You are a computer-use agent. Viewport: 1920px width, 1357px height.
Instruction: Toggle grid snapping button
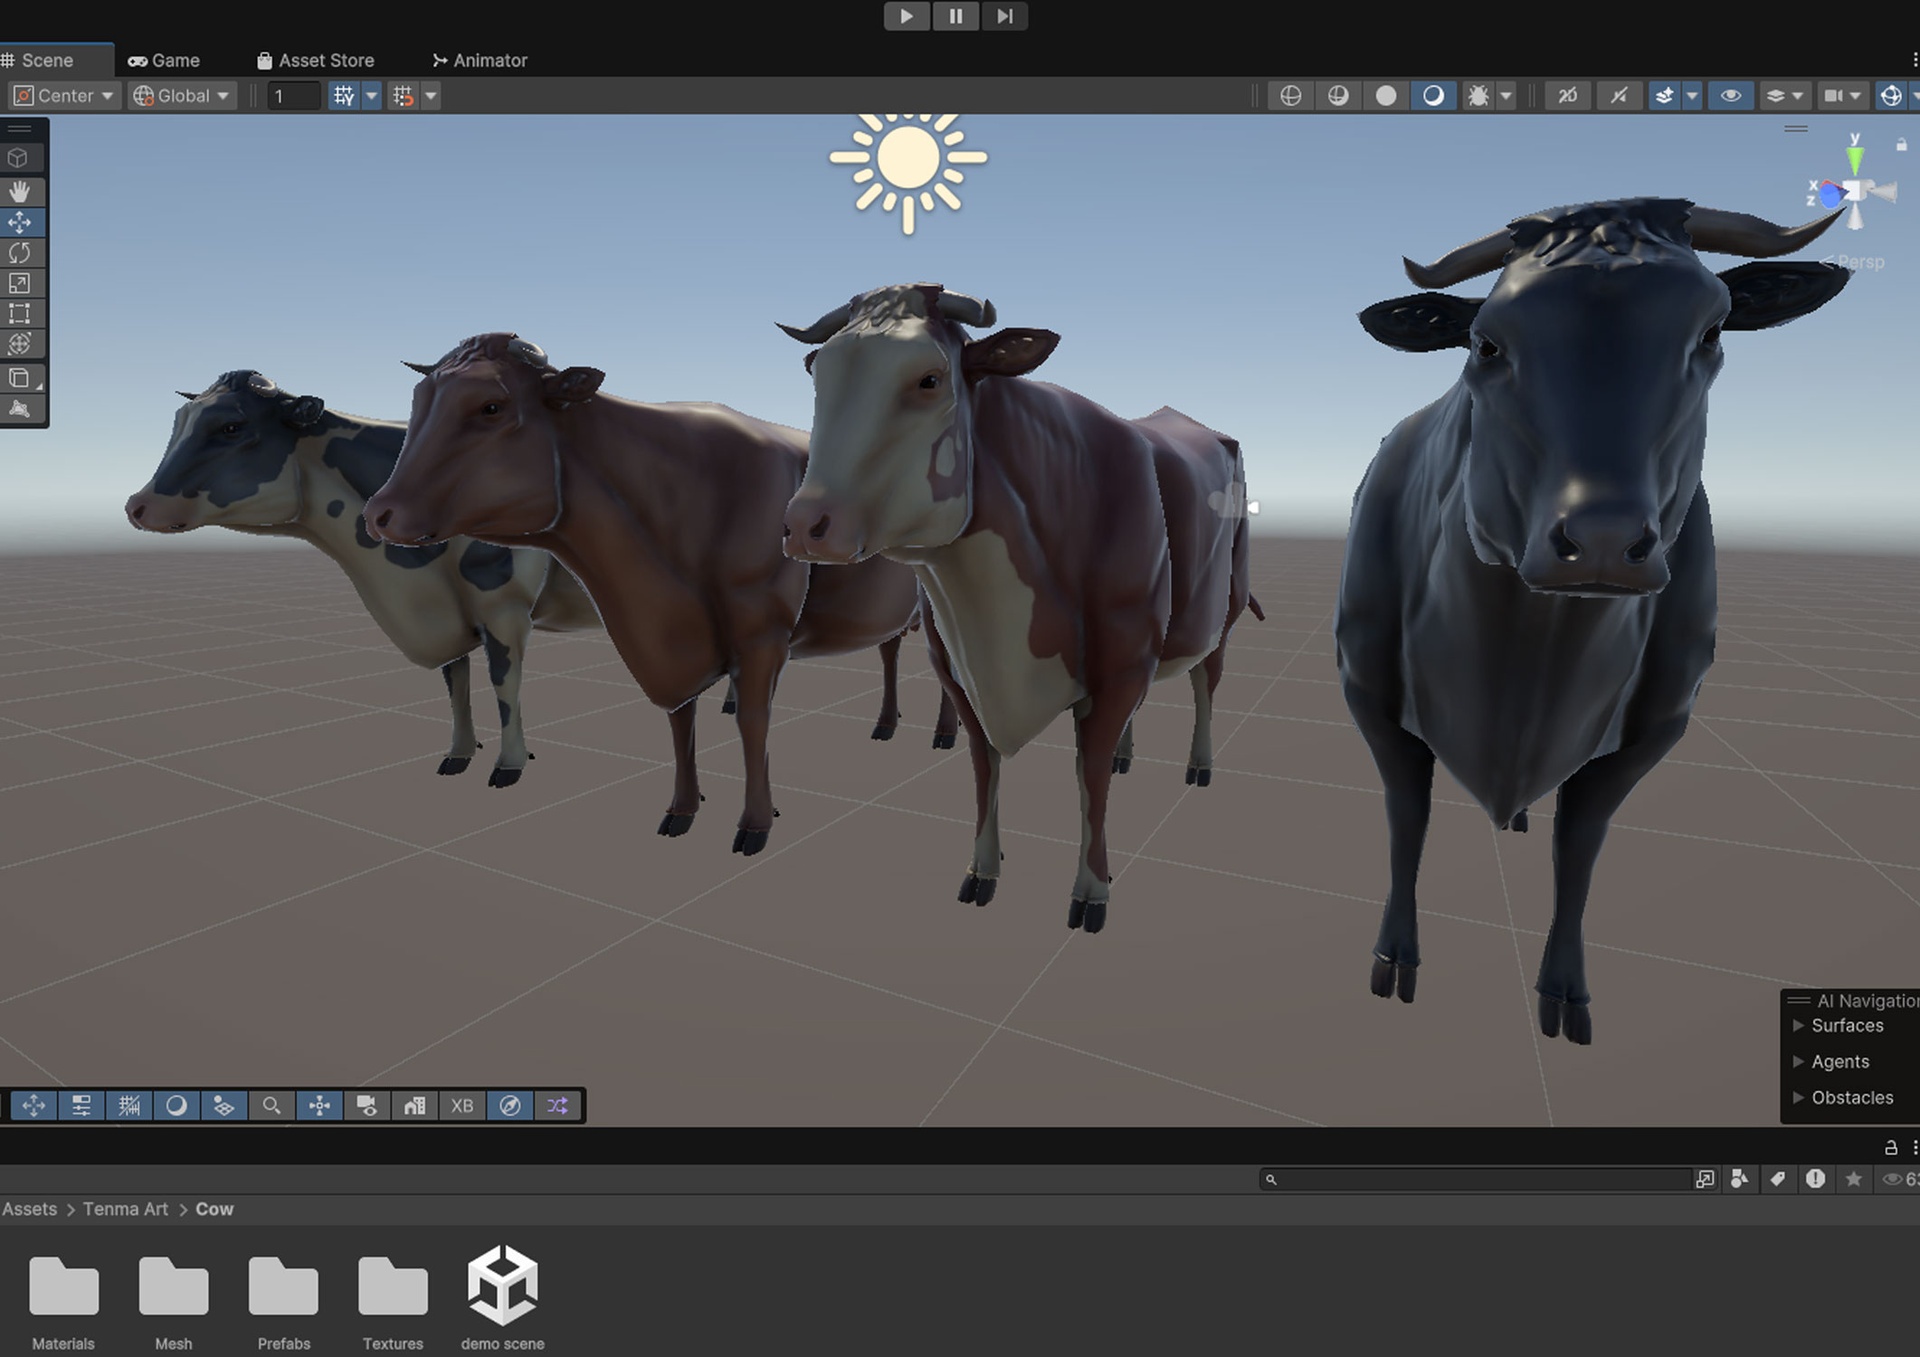pyautogui.click(x=343, y=95)
